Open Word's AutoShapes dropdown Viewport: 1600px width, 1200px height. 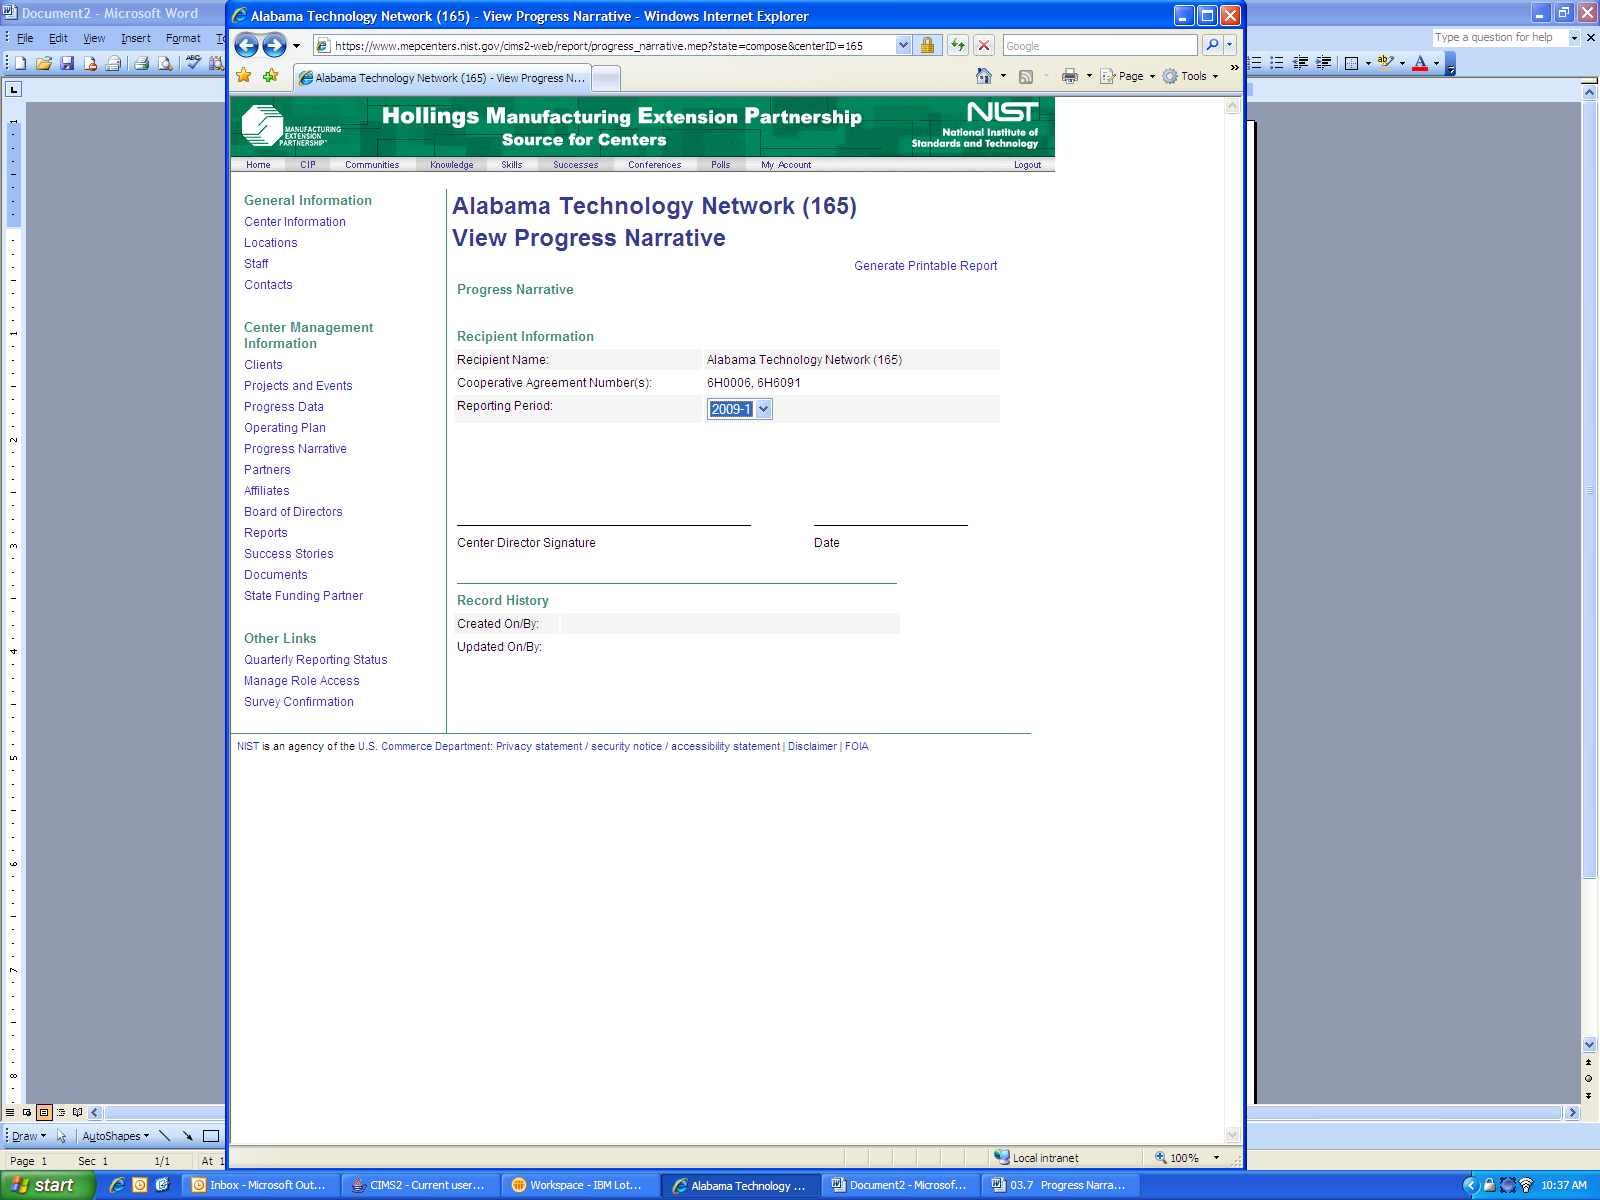115,1136
